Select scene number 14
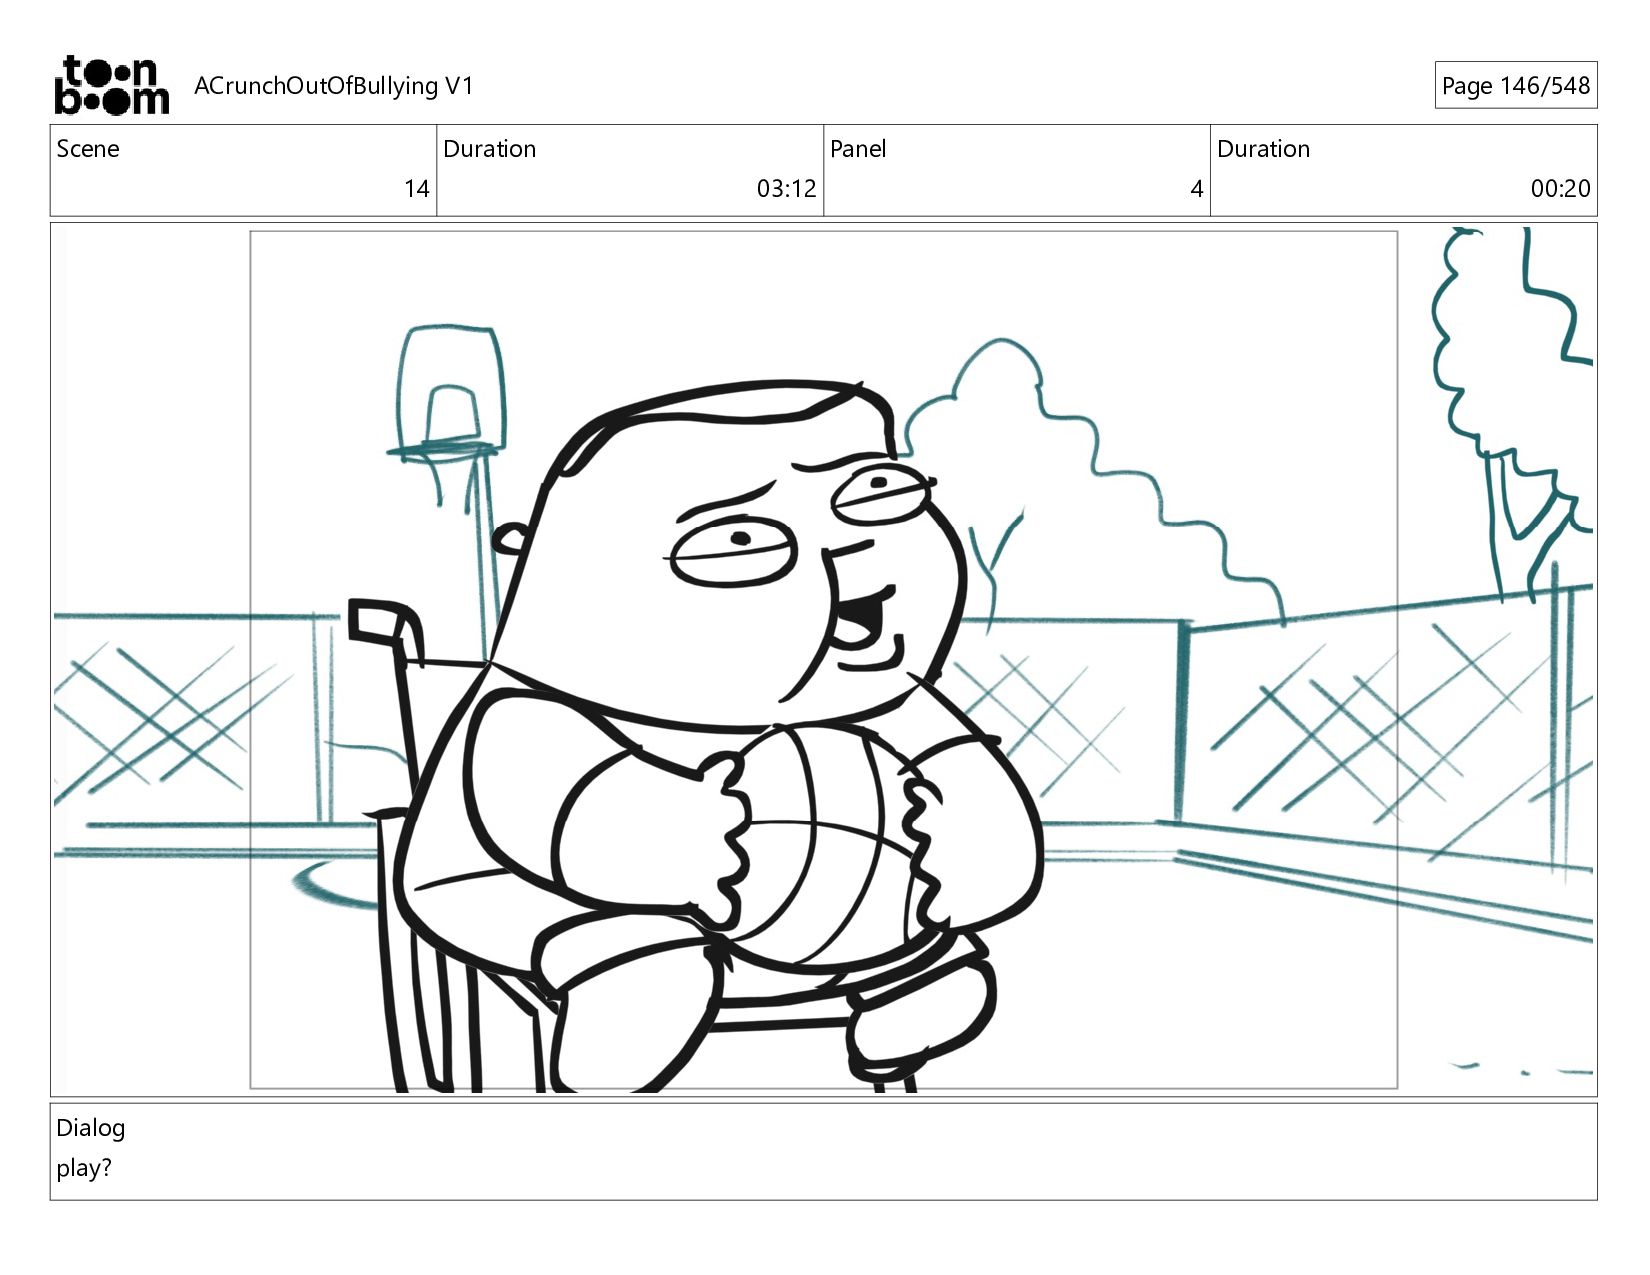The height and width of the screenshot is (1275, 1650). (417, 189)
